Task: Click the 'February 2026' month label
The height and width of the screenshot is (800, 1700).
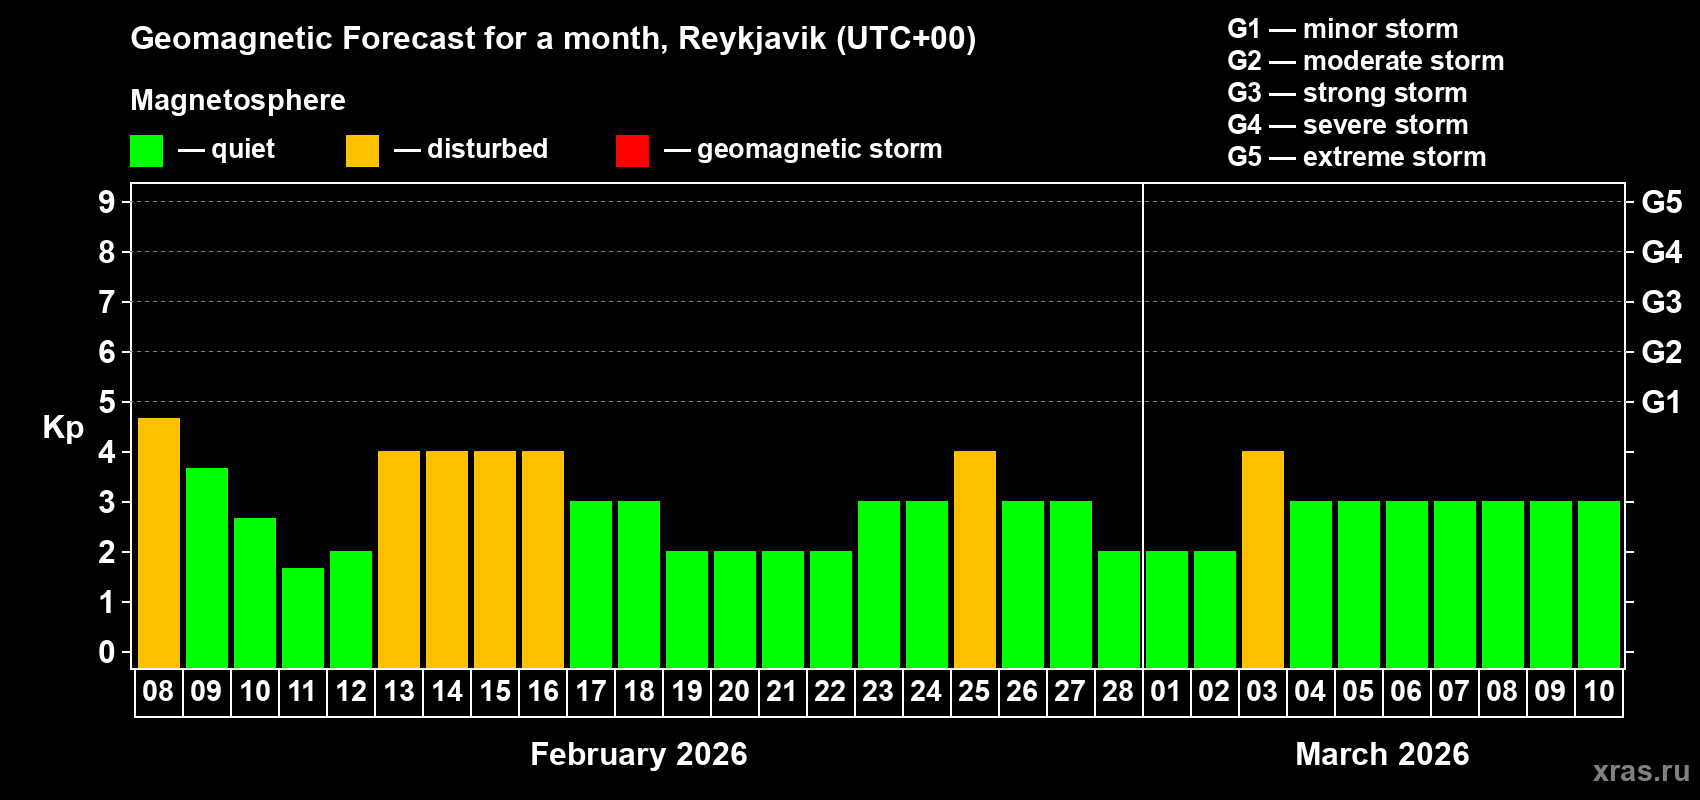Action: (639, 754)
